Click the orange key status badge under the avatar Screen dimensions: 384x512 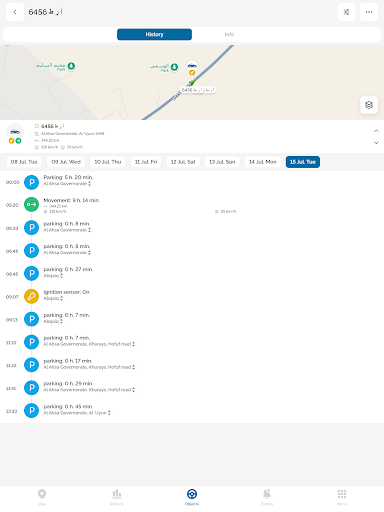[x=11, y=141]
